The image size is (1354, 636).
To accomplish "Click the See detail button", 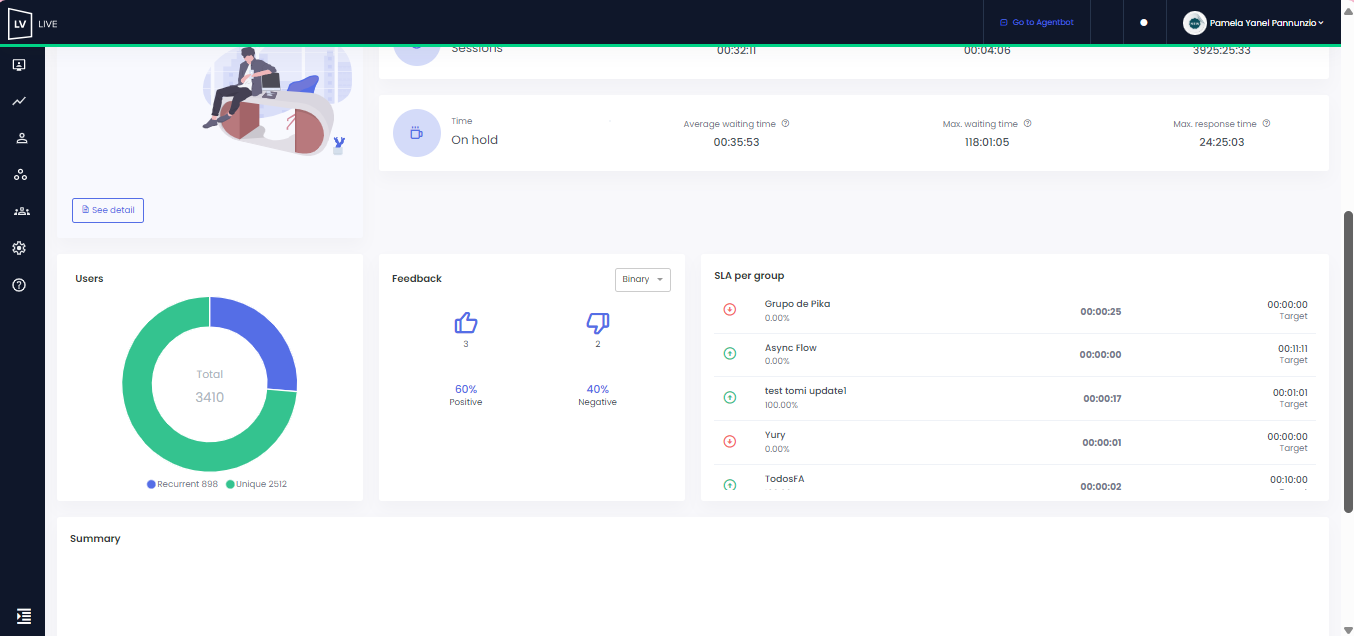I will (x=108, y=210).
